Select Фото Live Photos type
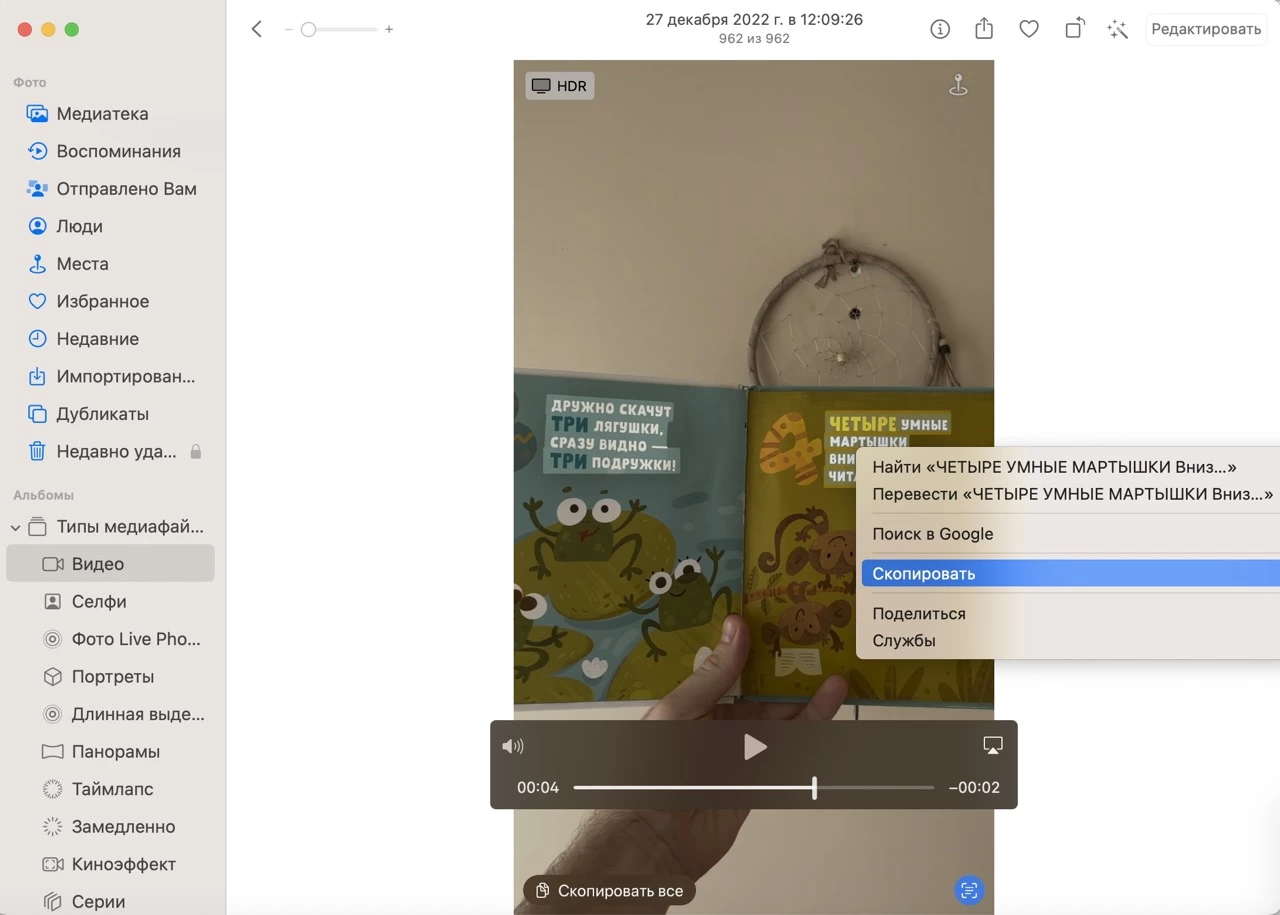The width and height of the screenshot is (1280, 915). 111,639
